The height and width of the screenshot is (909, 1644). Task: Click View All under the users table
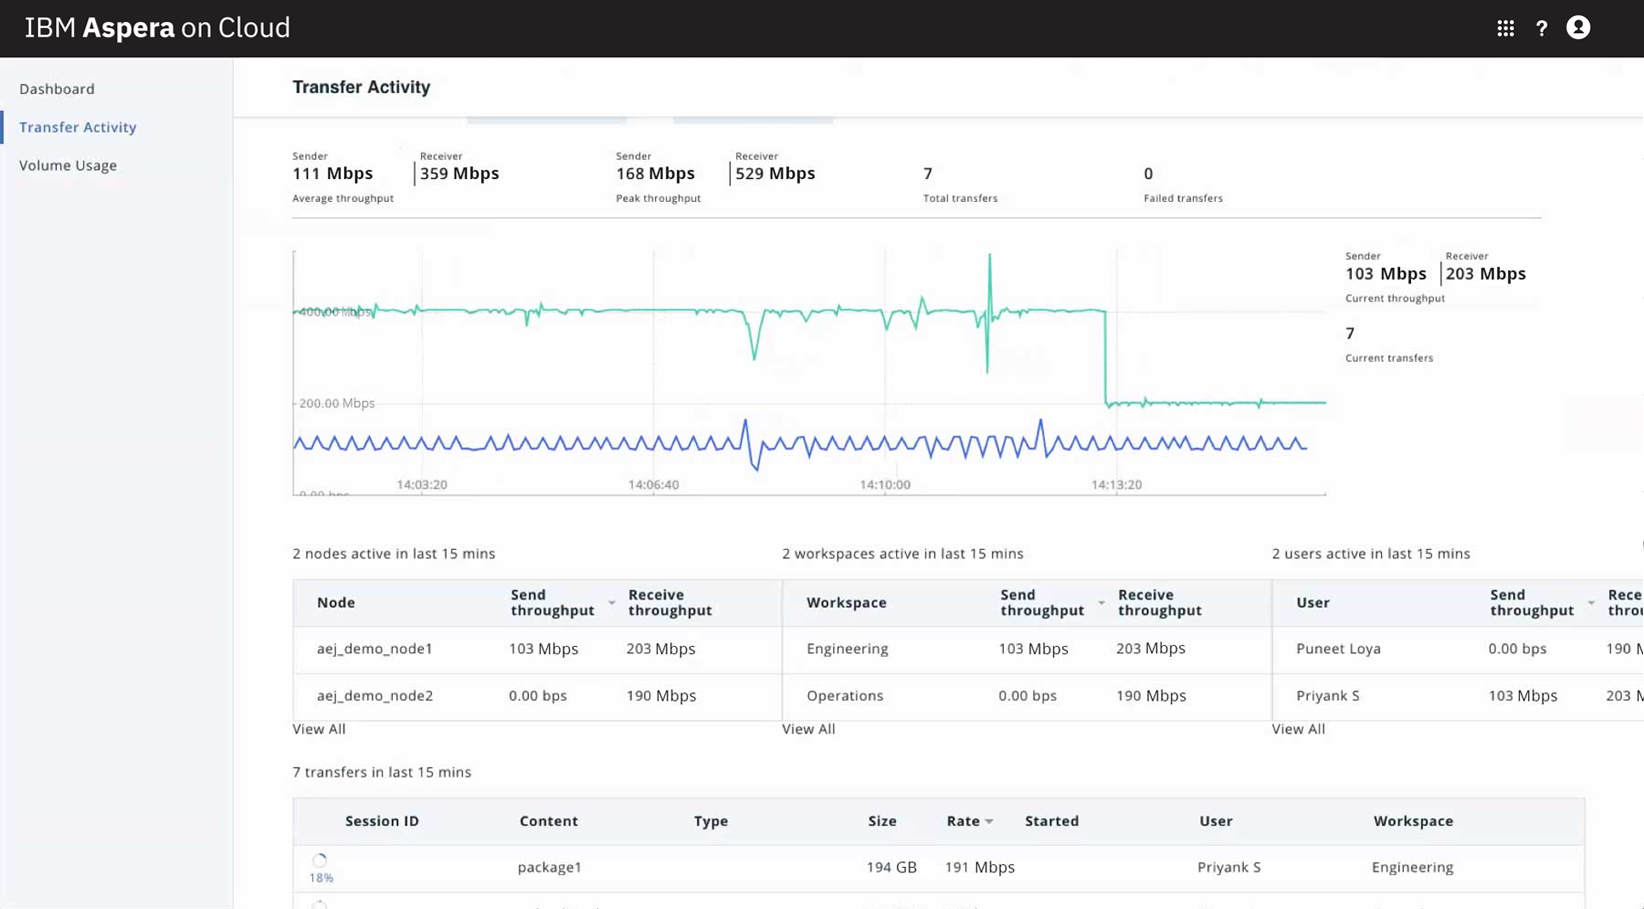[x=1298, y=729]
